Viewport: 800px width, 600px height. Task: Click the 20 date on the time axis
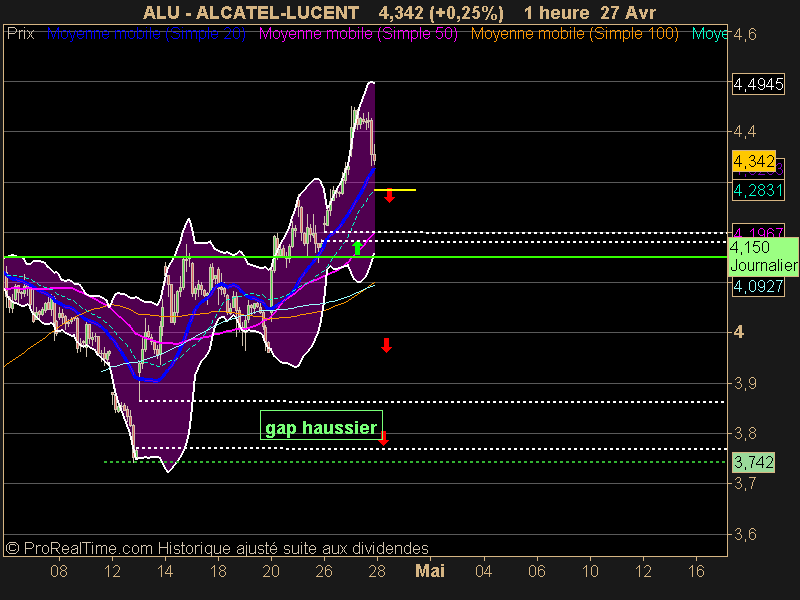[x=271, y=571]
